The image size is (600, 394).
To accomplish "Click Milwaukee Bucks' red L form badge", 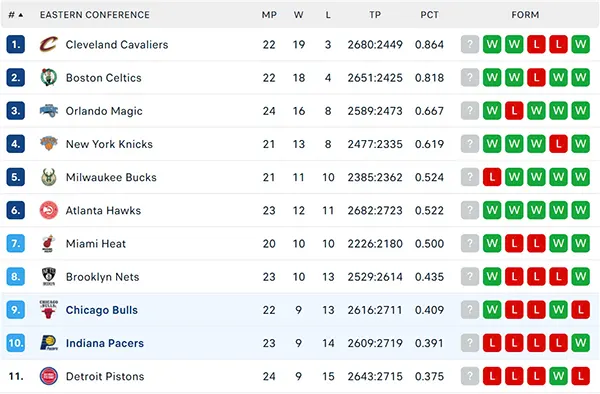I will point(492,177).
